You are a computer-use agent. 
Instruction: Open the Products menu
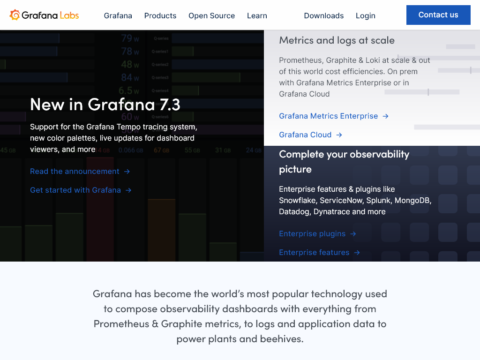point(160,16)
